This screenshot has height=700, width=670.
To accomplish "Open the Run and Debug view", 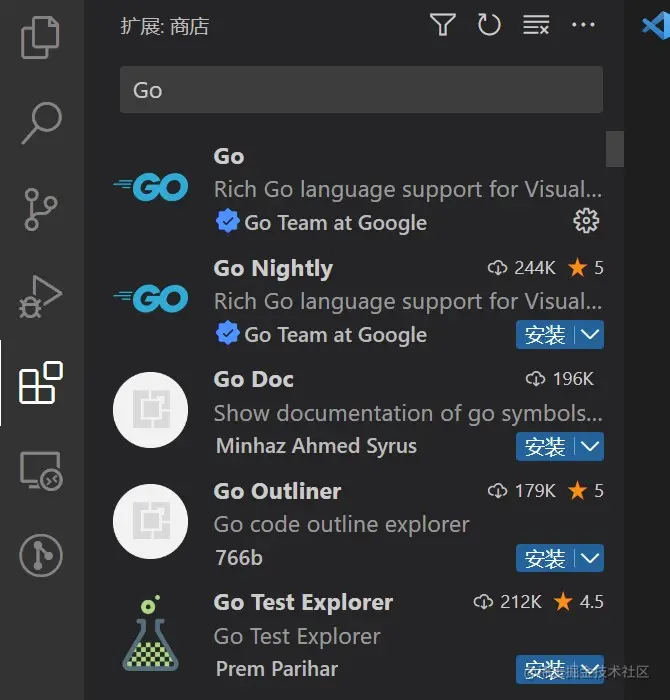I will tap(41, 296).
